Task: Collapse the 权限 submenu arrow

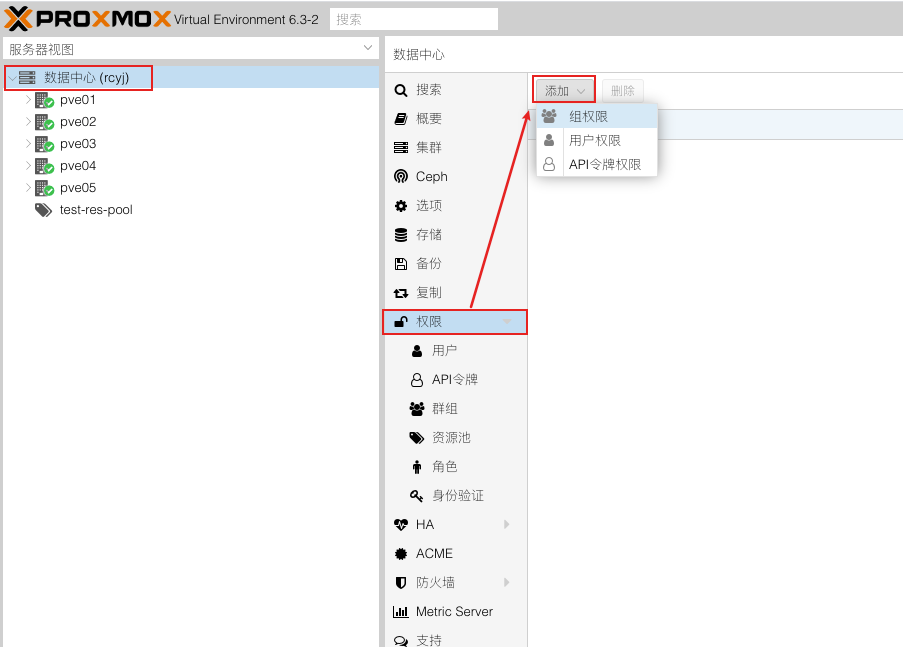Action: 507,321
